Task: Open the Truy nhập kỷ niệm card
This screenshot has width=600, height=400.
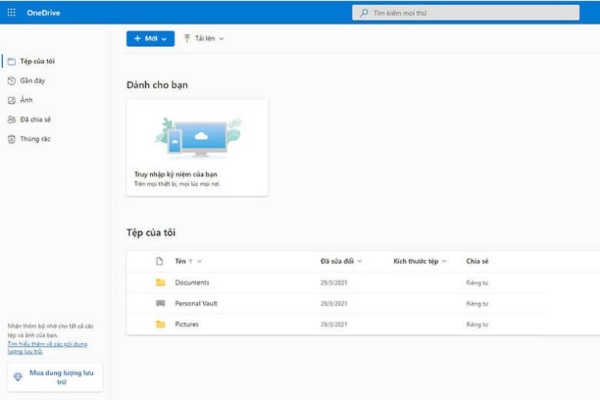Action: [x=197, y=147]
